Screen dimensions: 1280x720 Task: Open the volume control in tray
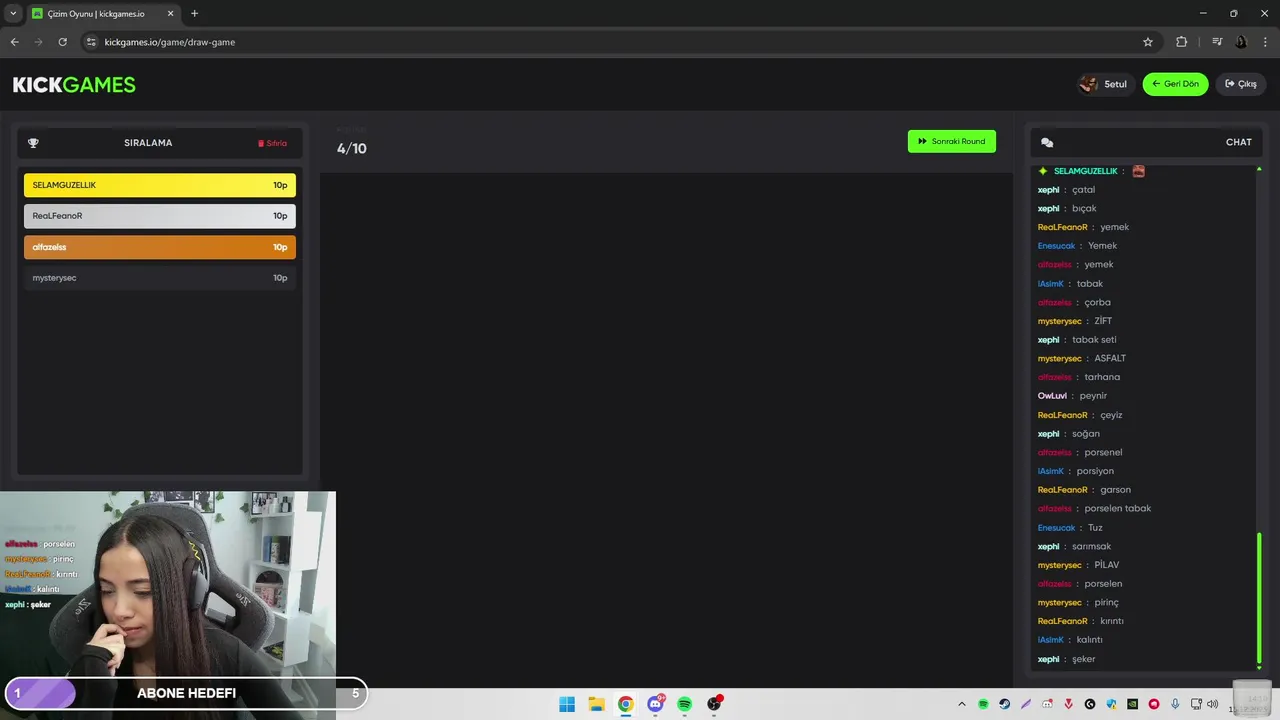tap(1213, 705)
